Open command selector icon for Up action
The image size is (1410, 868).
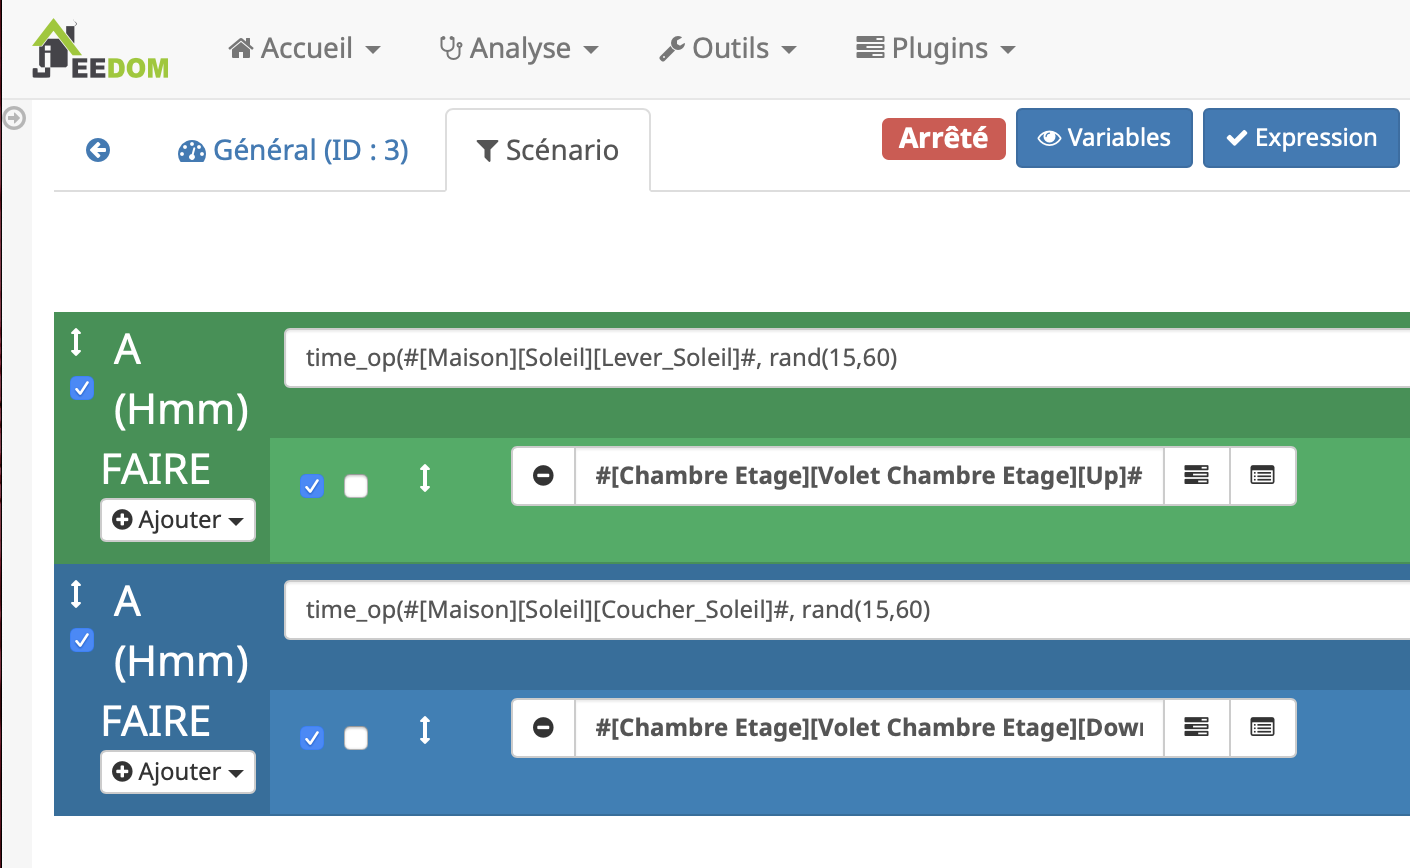(1196, 476)
